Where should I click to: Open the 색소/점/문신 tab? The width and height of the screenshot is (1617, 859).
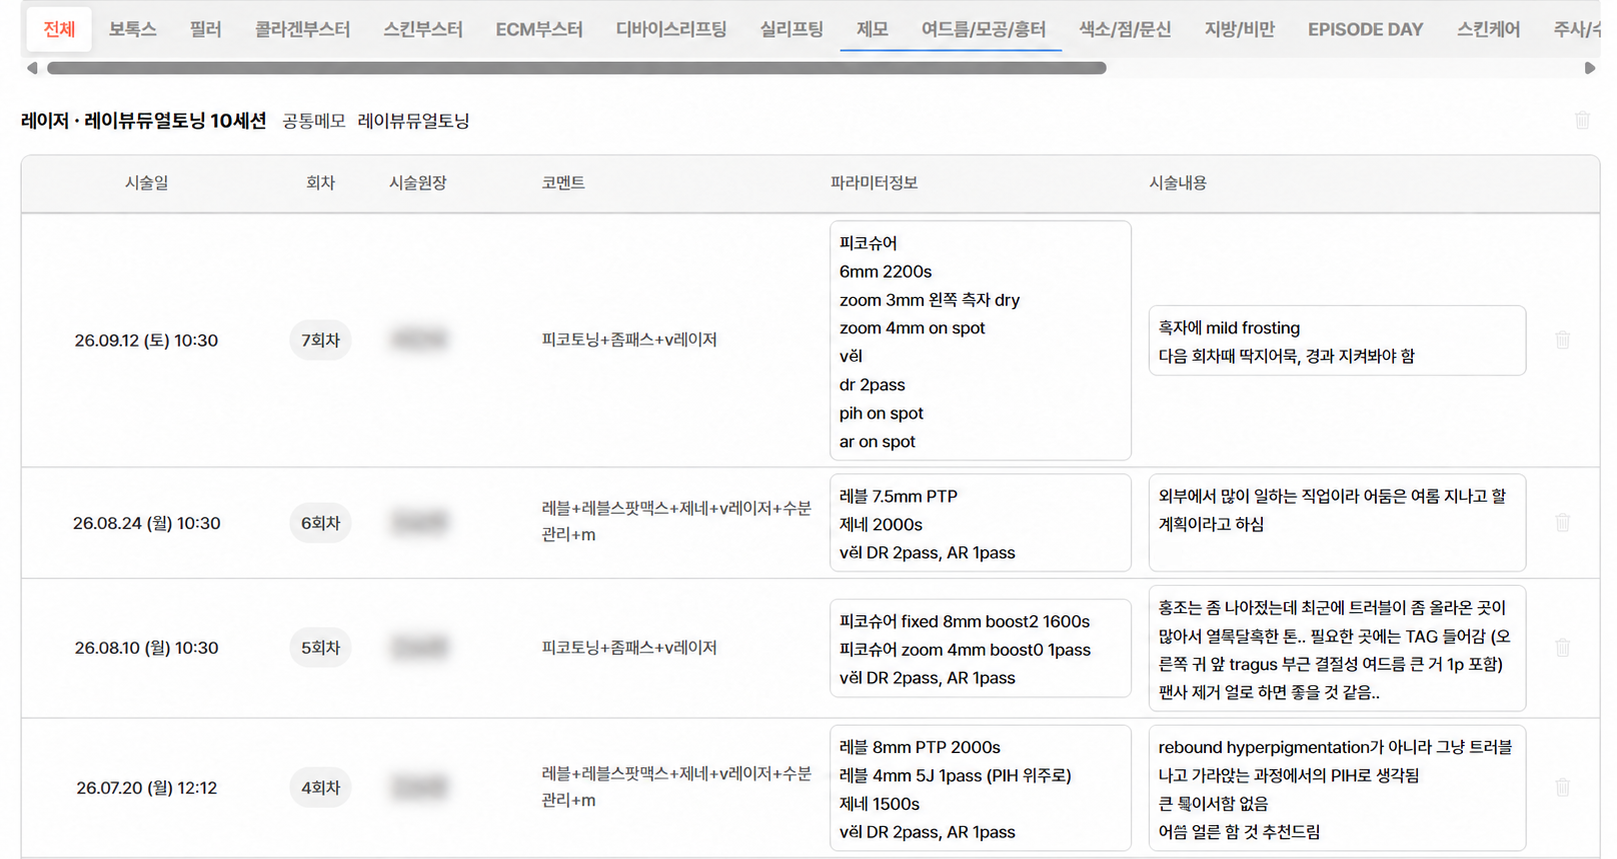pos(1125,29)
